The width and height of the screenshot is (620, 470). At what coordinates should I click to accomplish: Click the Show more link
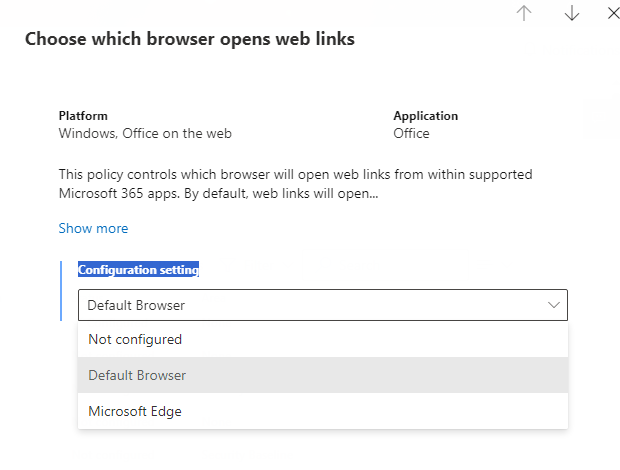pyautogui.click(x=93, y=228)
